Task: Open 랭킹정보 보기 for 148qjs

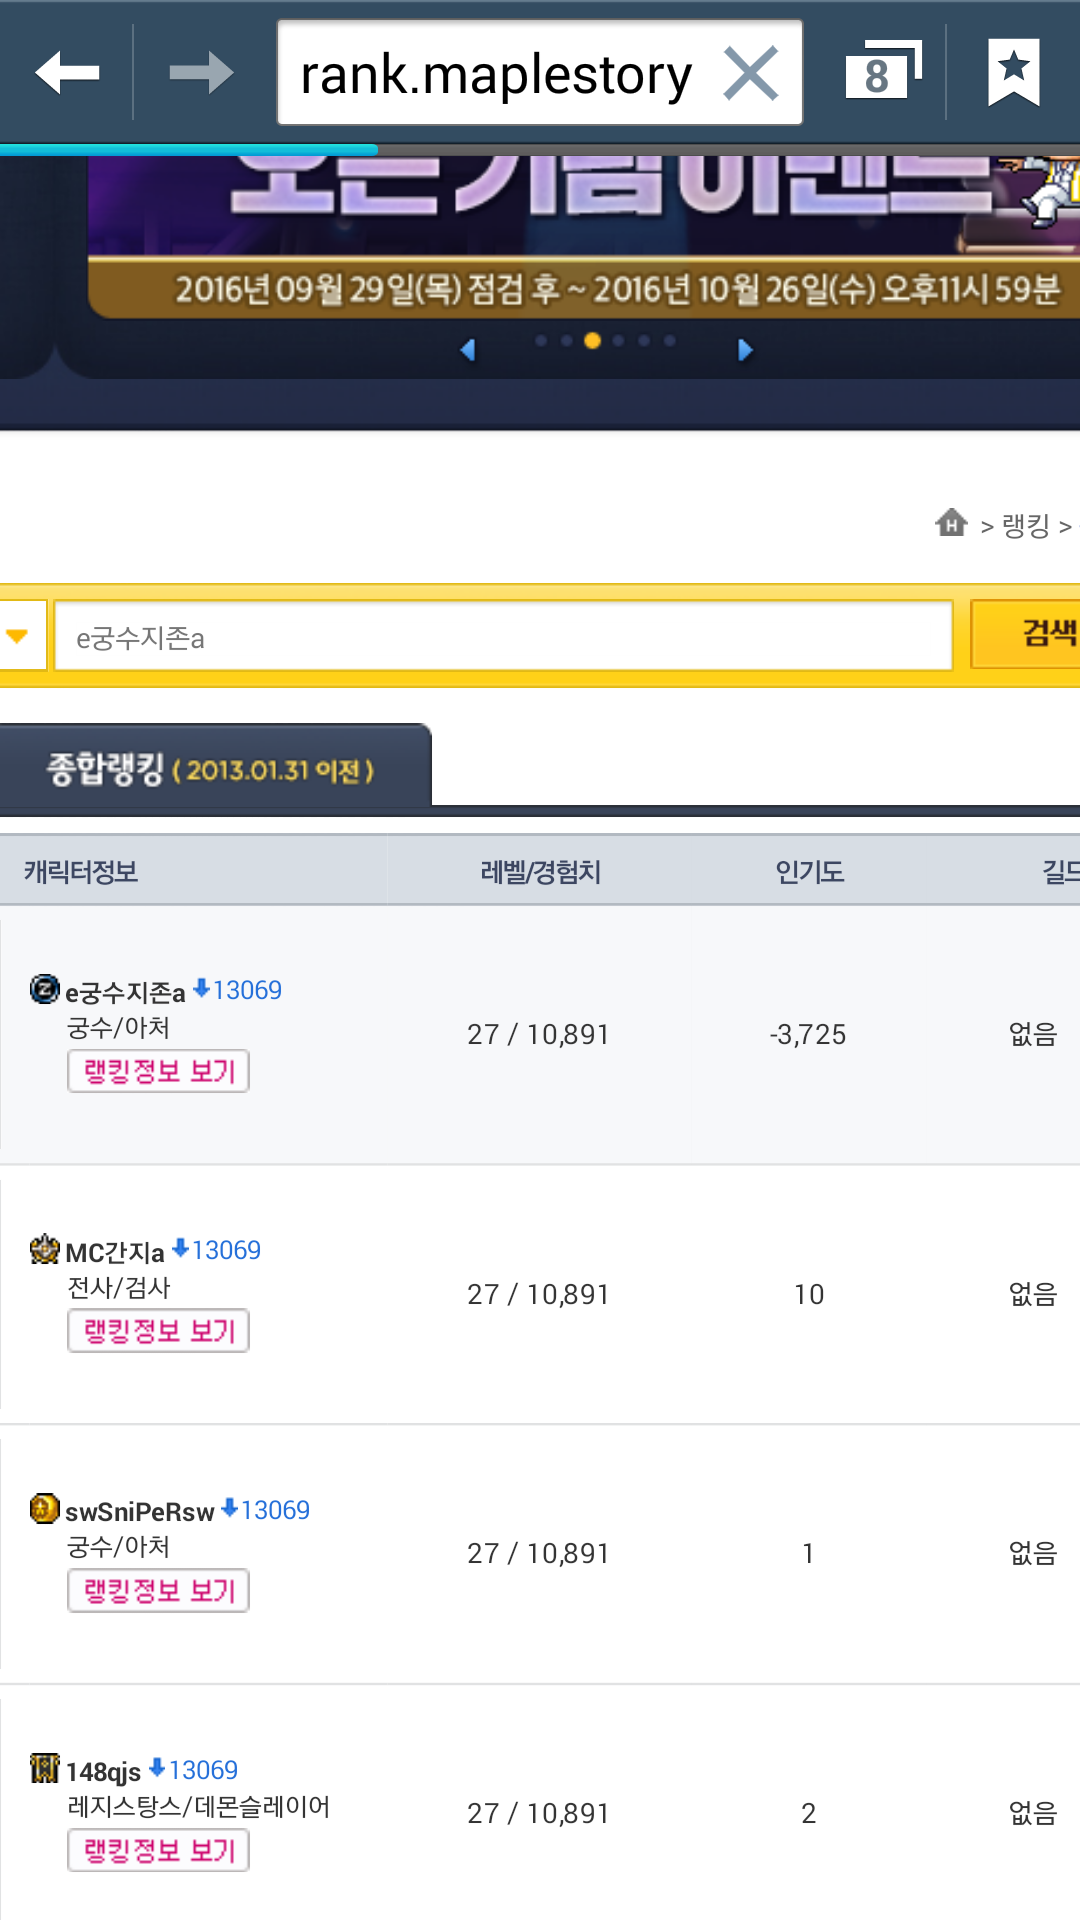Action: click(x=158, y=1850)
